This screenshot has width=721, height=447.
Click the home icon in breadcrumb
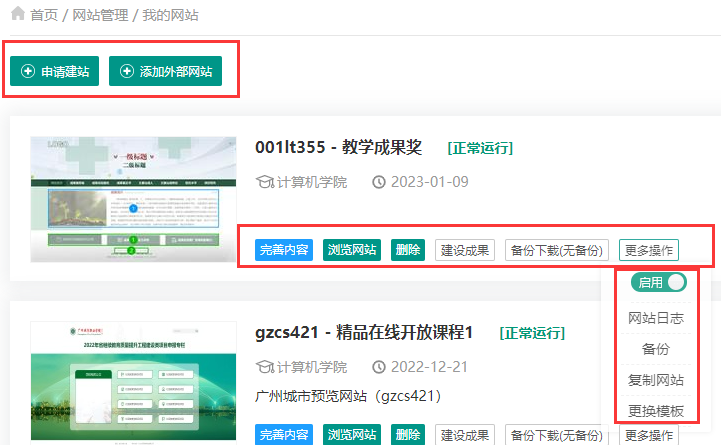tap(16, 15)
